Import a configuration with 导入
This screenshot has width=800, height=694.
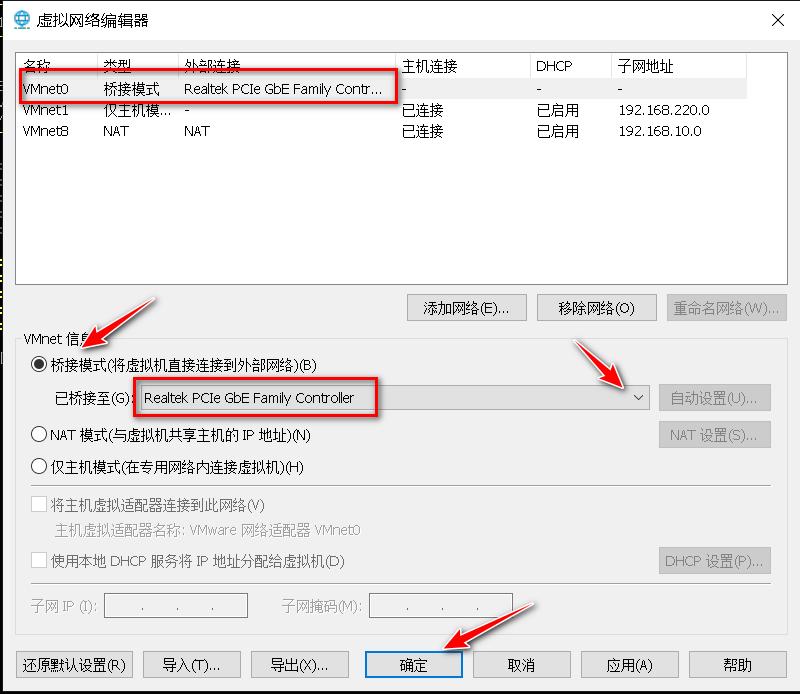click(x=191, y=664)
